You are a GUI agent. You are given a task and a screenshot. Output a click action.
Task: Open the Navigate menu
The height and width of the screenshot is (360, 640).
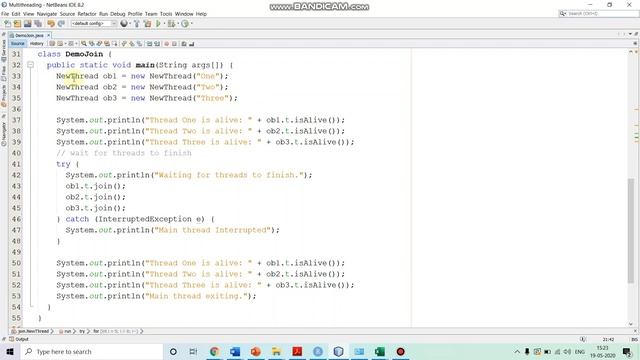click(x=47, y=14)
